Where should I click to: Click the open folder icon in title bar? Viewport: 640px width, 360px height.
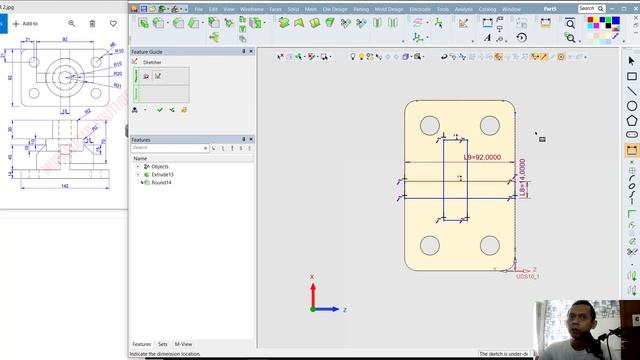click(153, 9)
